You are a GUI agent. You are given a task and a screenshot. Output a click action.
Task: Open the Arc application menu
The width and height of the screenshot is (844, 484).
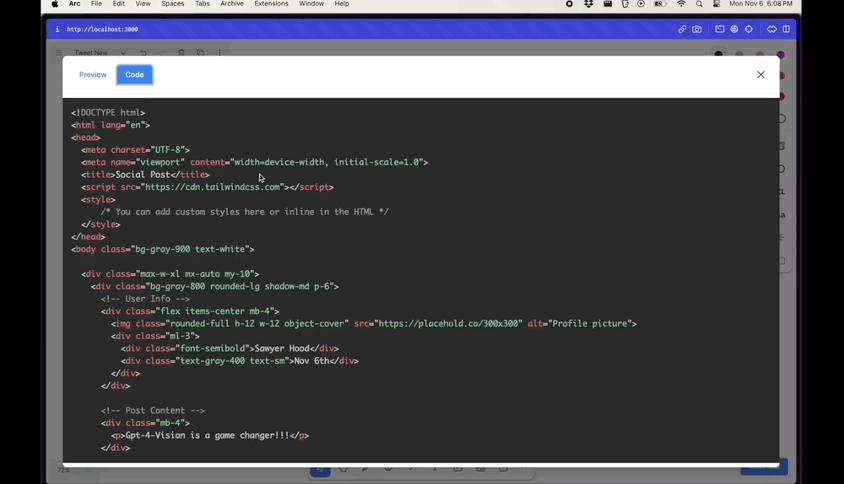pos(75,4)
